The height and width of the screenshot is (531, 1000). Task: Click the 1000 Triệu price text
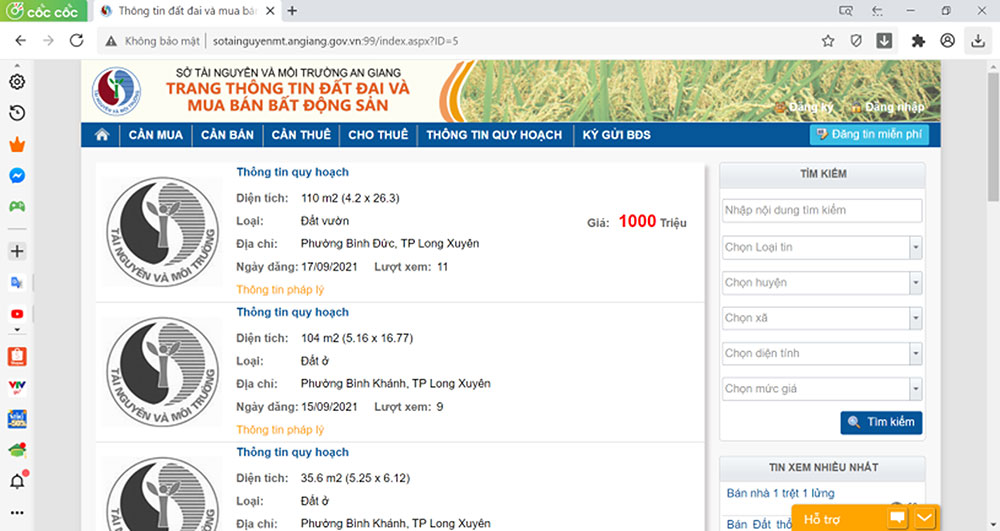point(652,222)
